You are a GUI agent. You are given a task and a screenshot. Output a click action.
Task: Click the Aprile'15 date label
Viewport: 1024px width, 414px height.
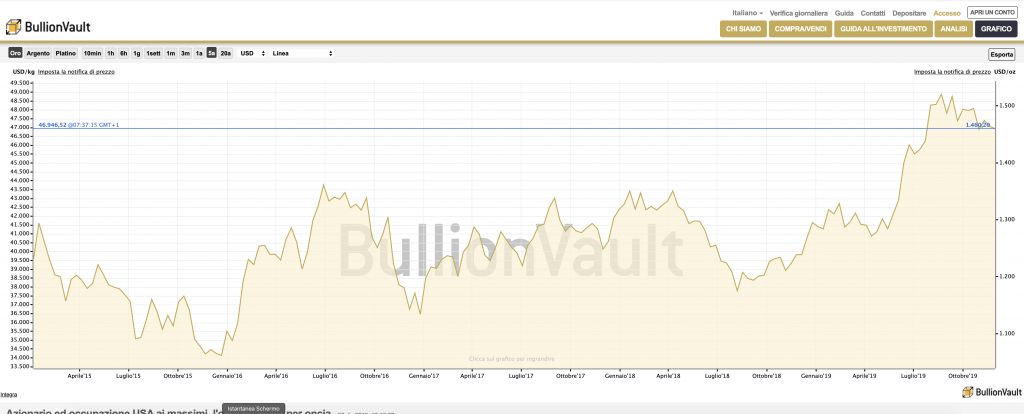click(79, 376)
